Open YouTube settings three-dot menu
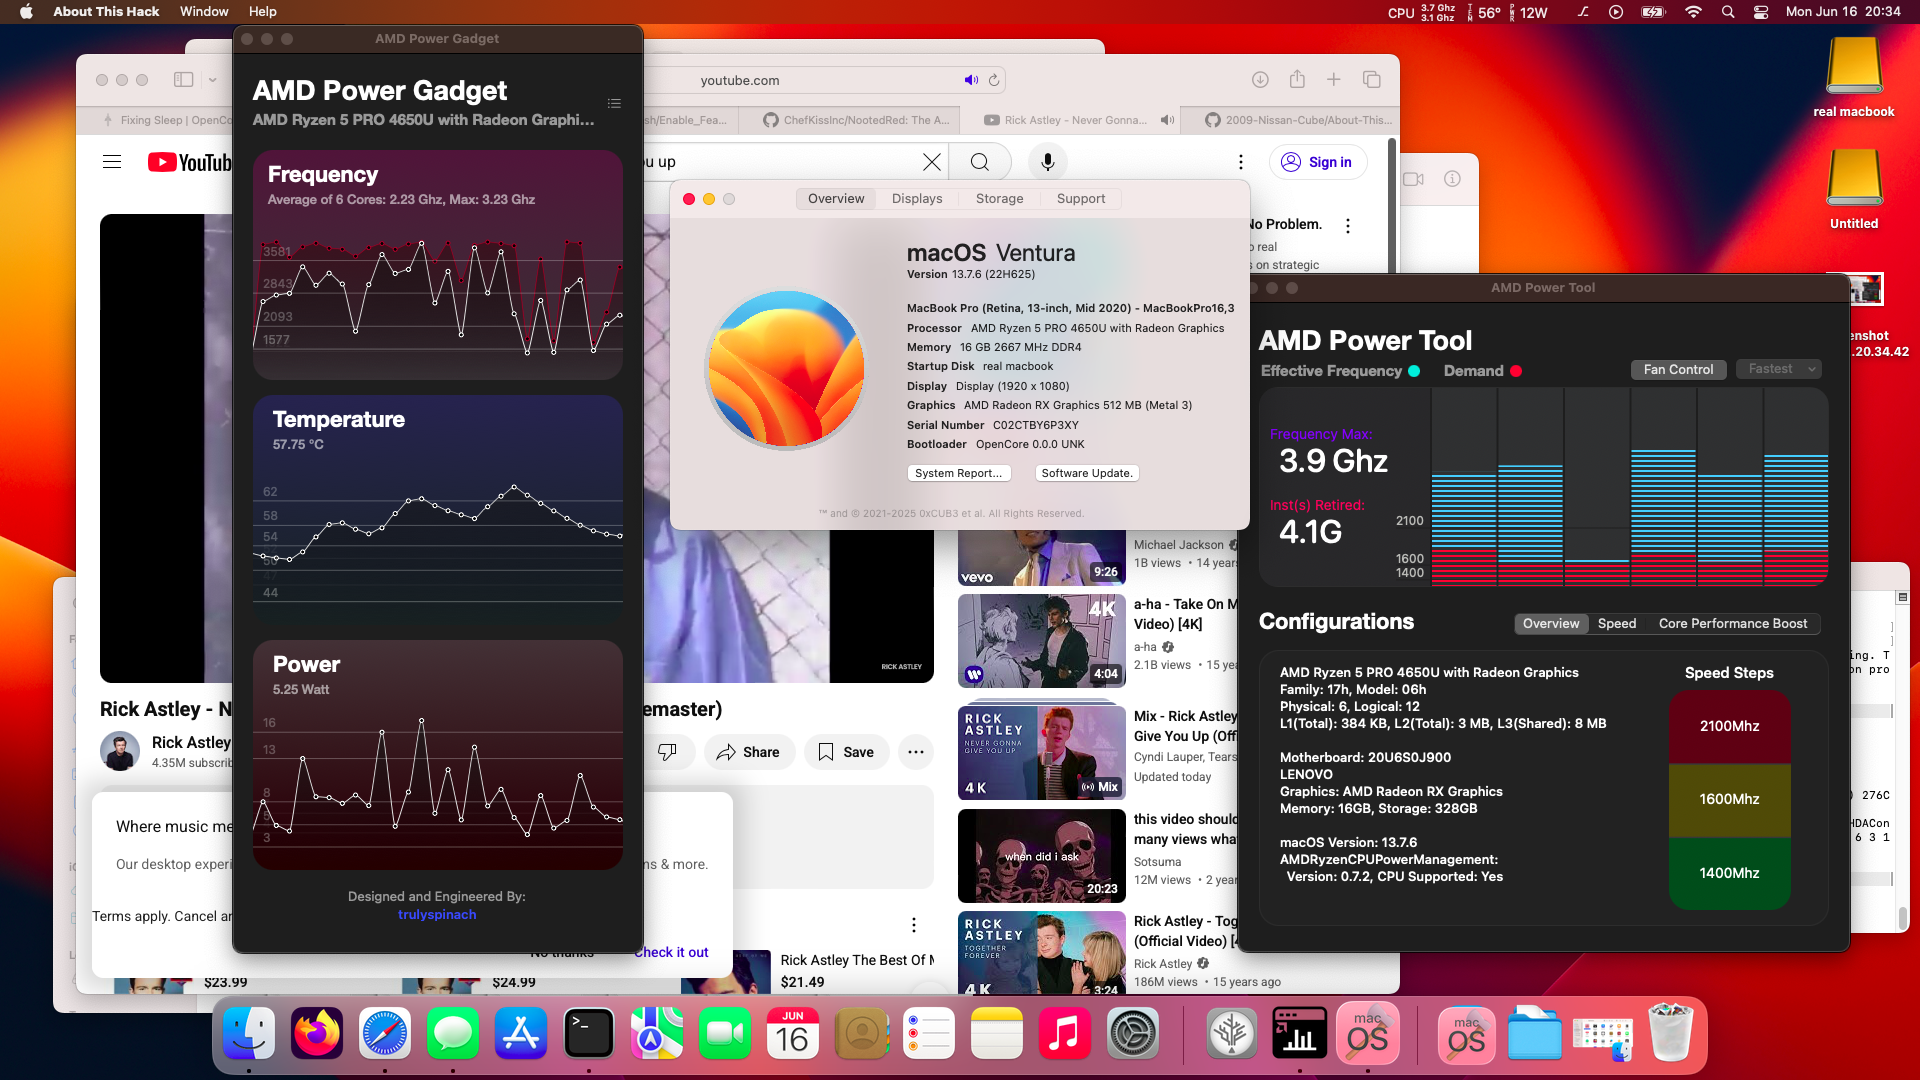This screenshot has width=1920, height=1080. 1240,162
